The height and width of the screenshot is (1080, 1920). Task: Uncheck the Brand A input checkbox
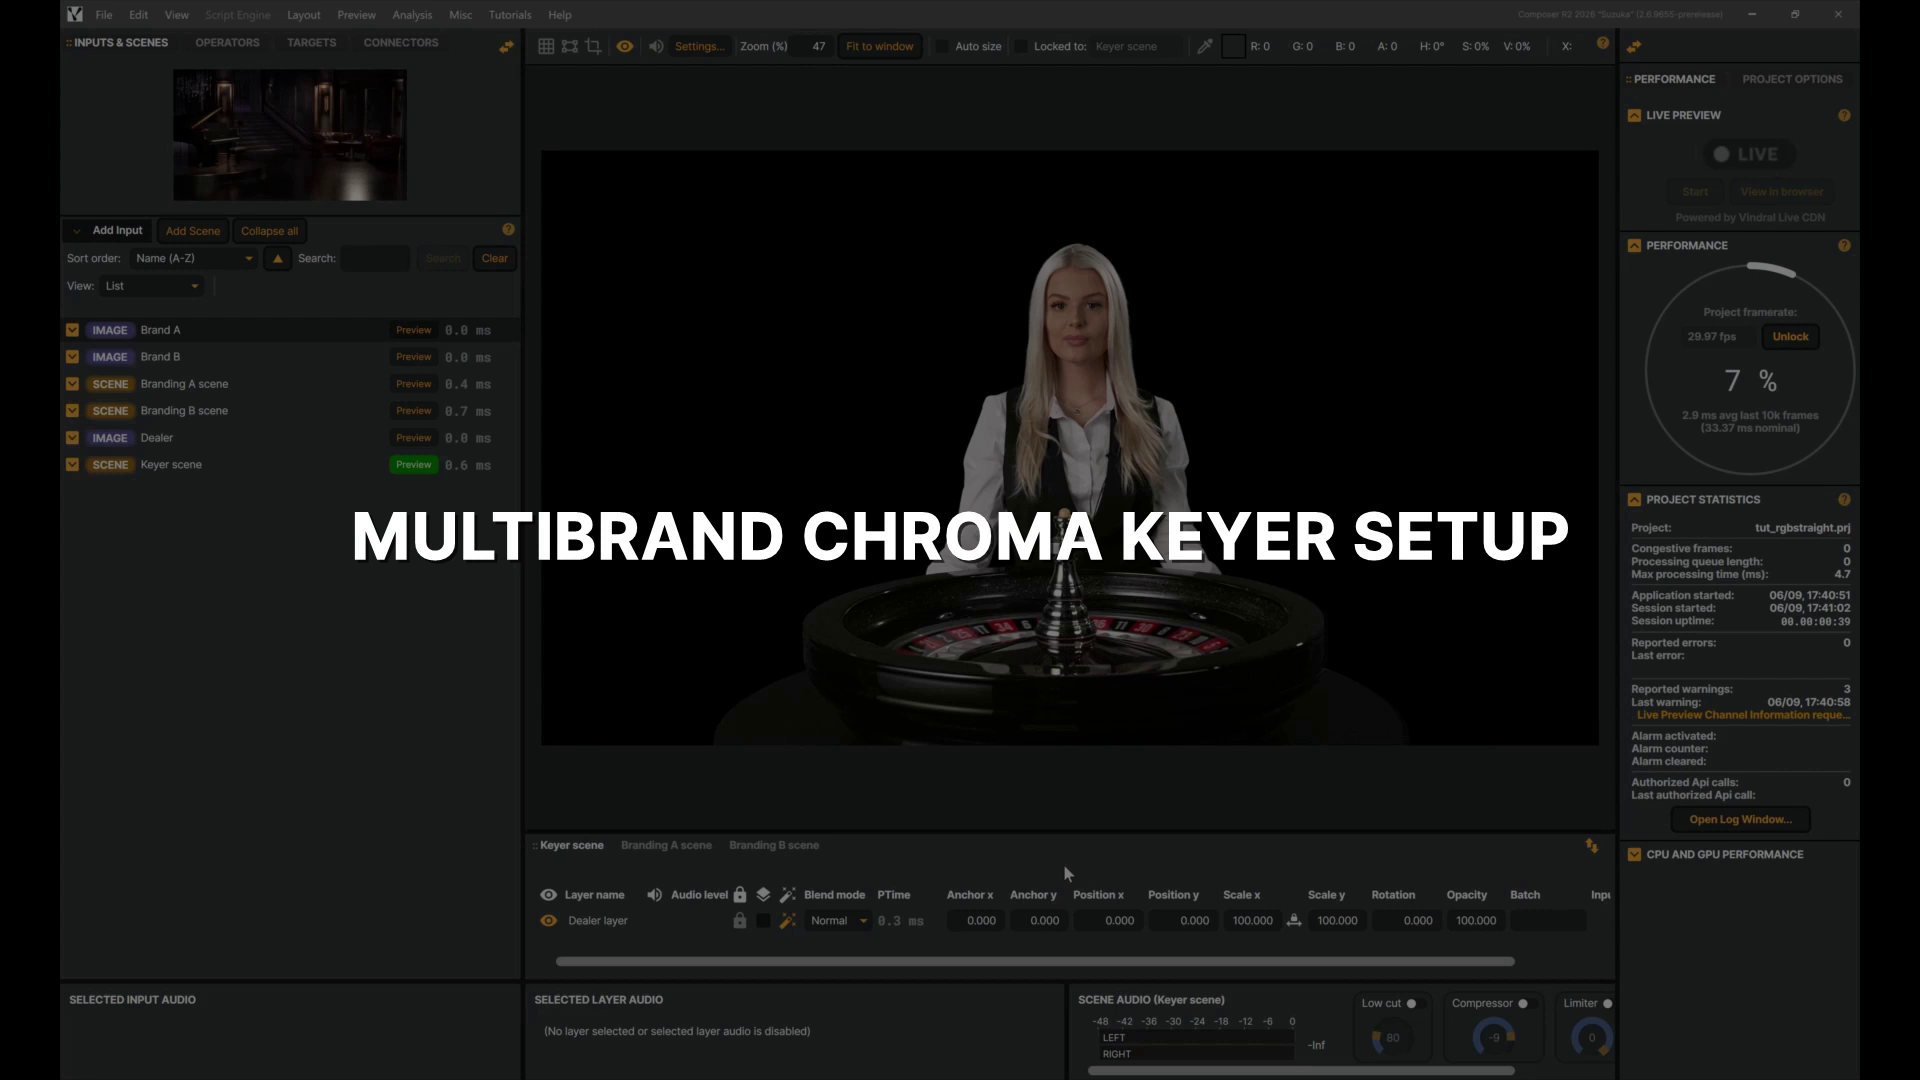point(72,330)
